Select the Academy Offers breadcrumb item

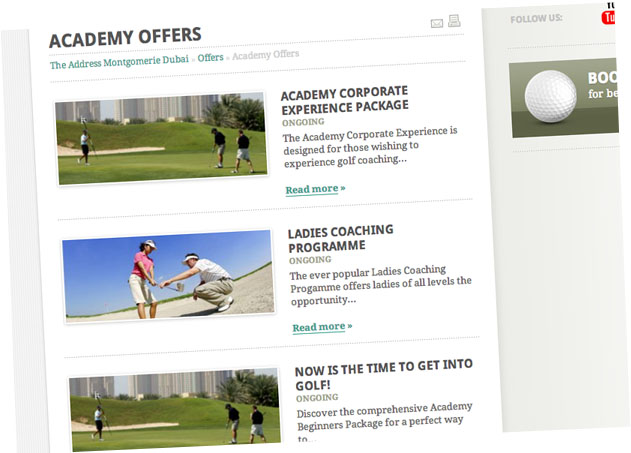tap(266, 55)
